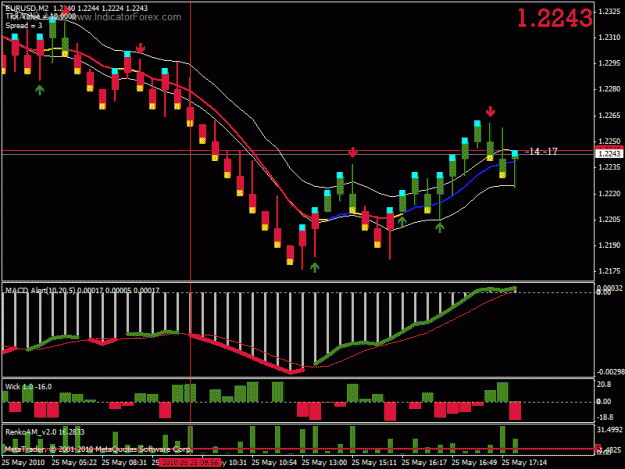Click the 31.4992 Renko scale value

point(609,430)
